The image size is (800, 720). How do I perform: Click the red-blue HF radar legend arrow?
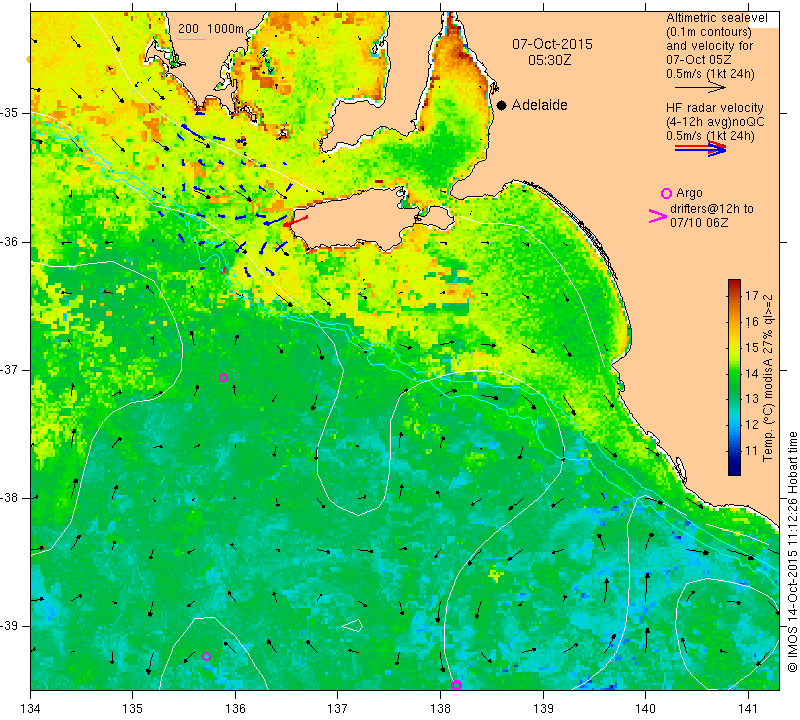point(700,148)
